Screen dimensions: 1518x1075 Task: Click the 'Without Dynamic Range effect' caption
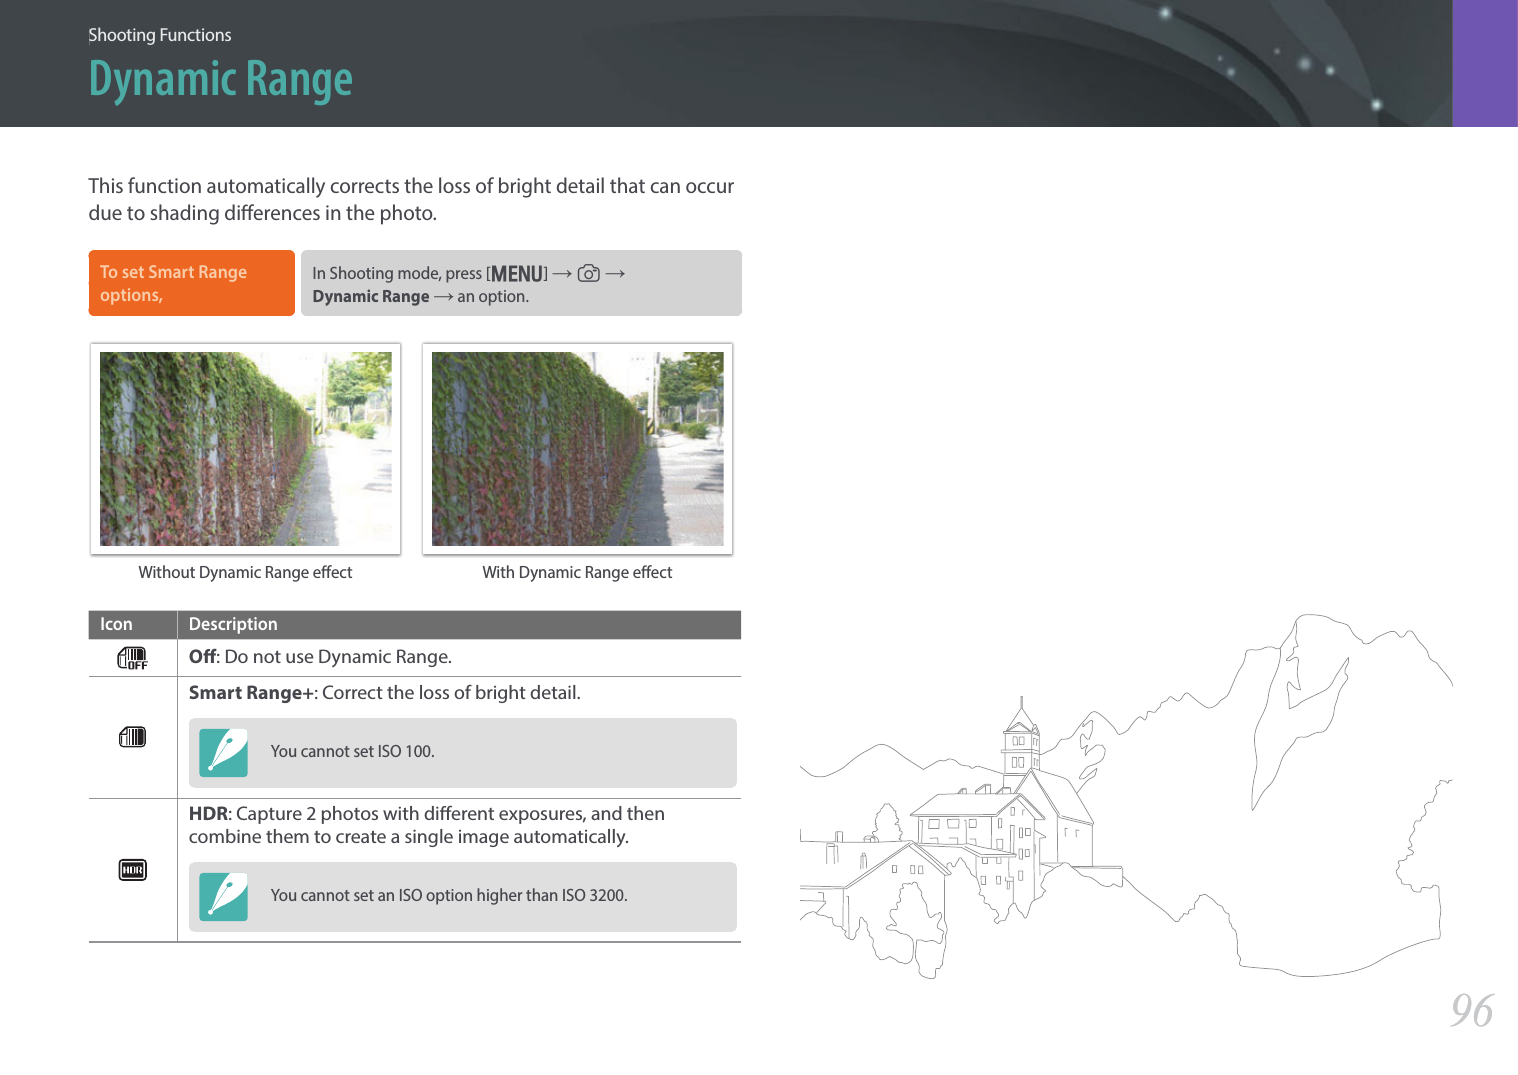tap(245, 572)
